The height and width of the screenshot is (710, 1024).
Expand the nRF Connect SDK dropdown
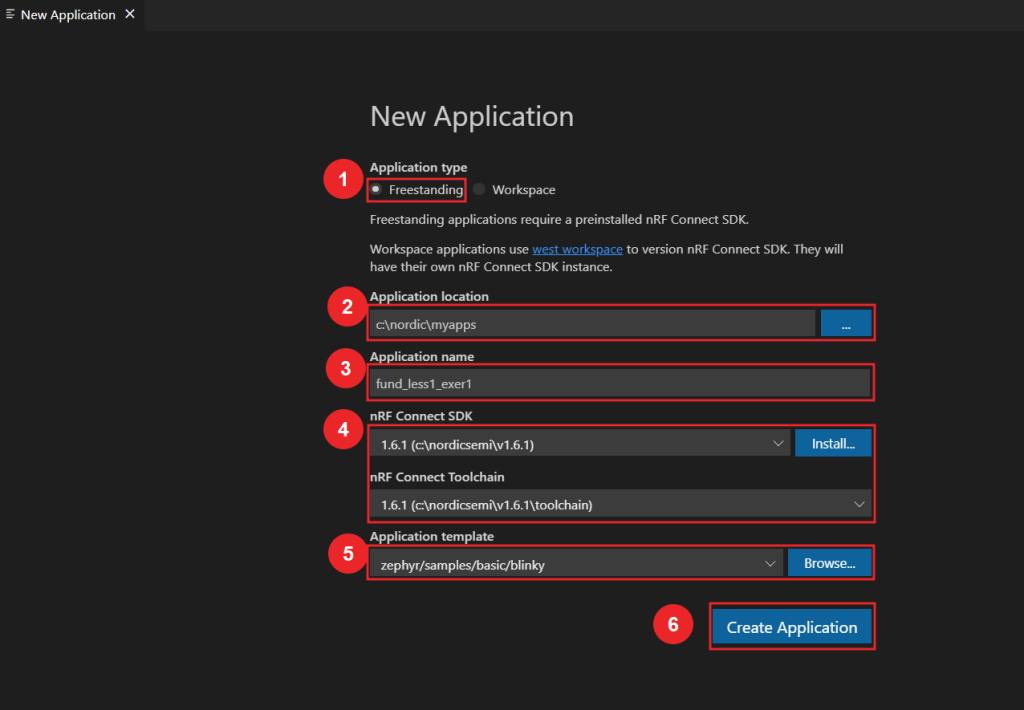click(x=578, y=443)
